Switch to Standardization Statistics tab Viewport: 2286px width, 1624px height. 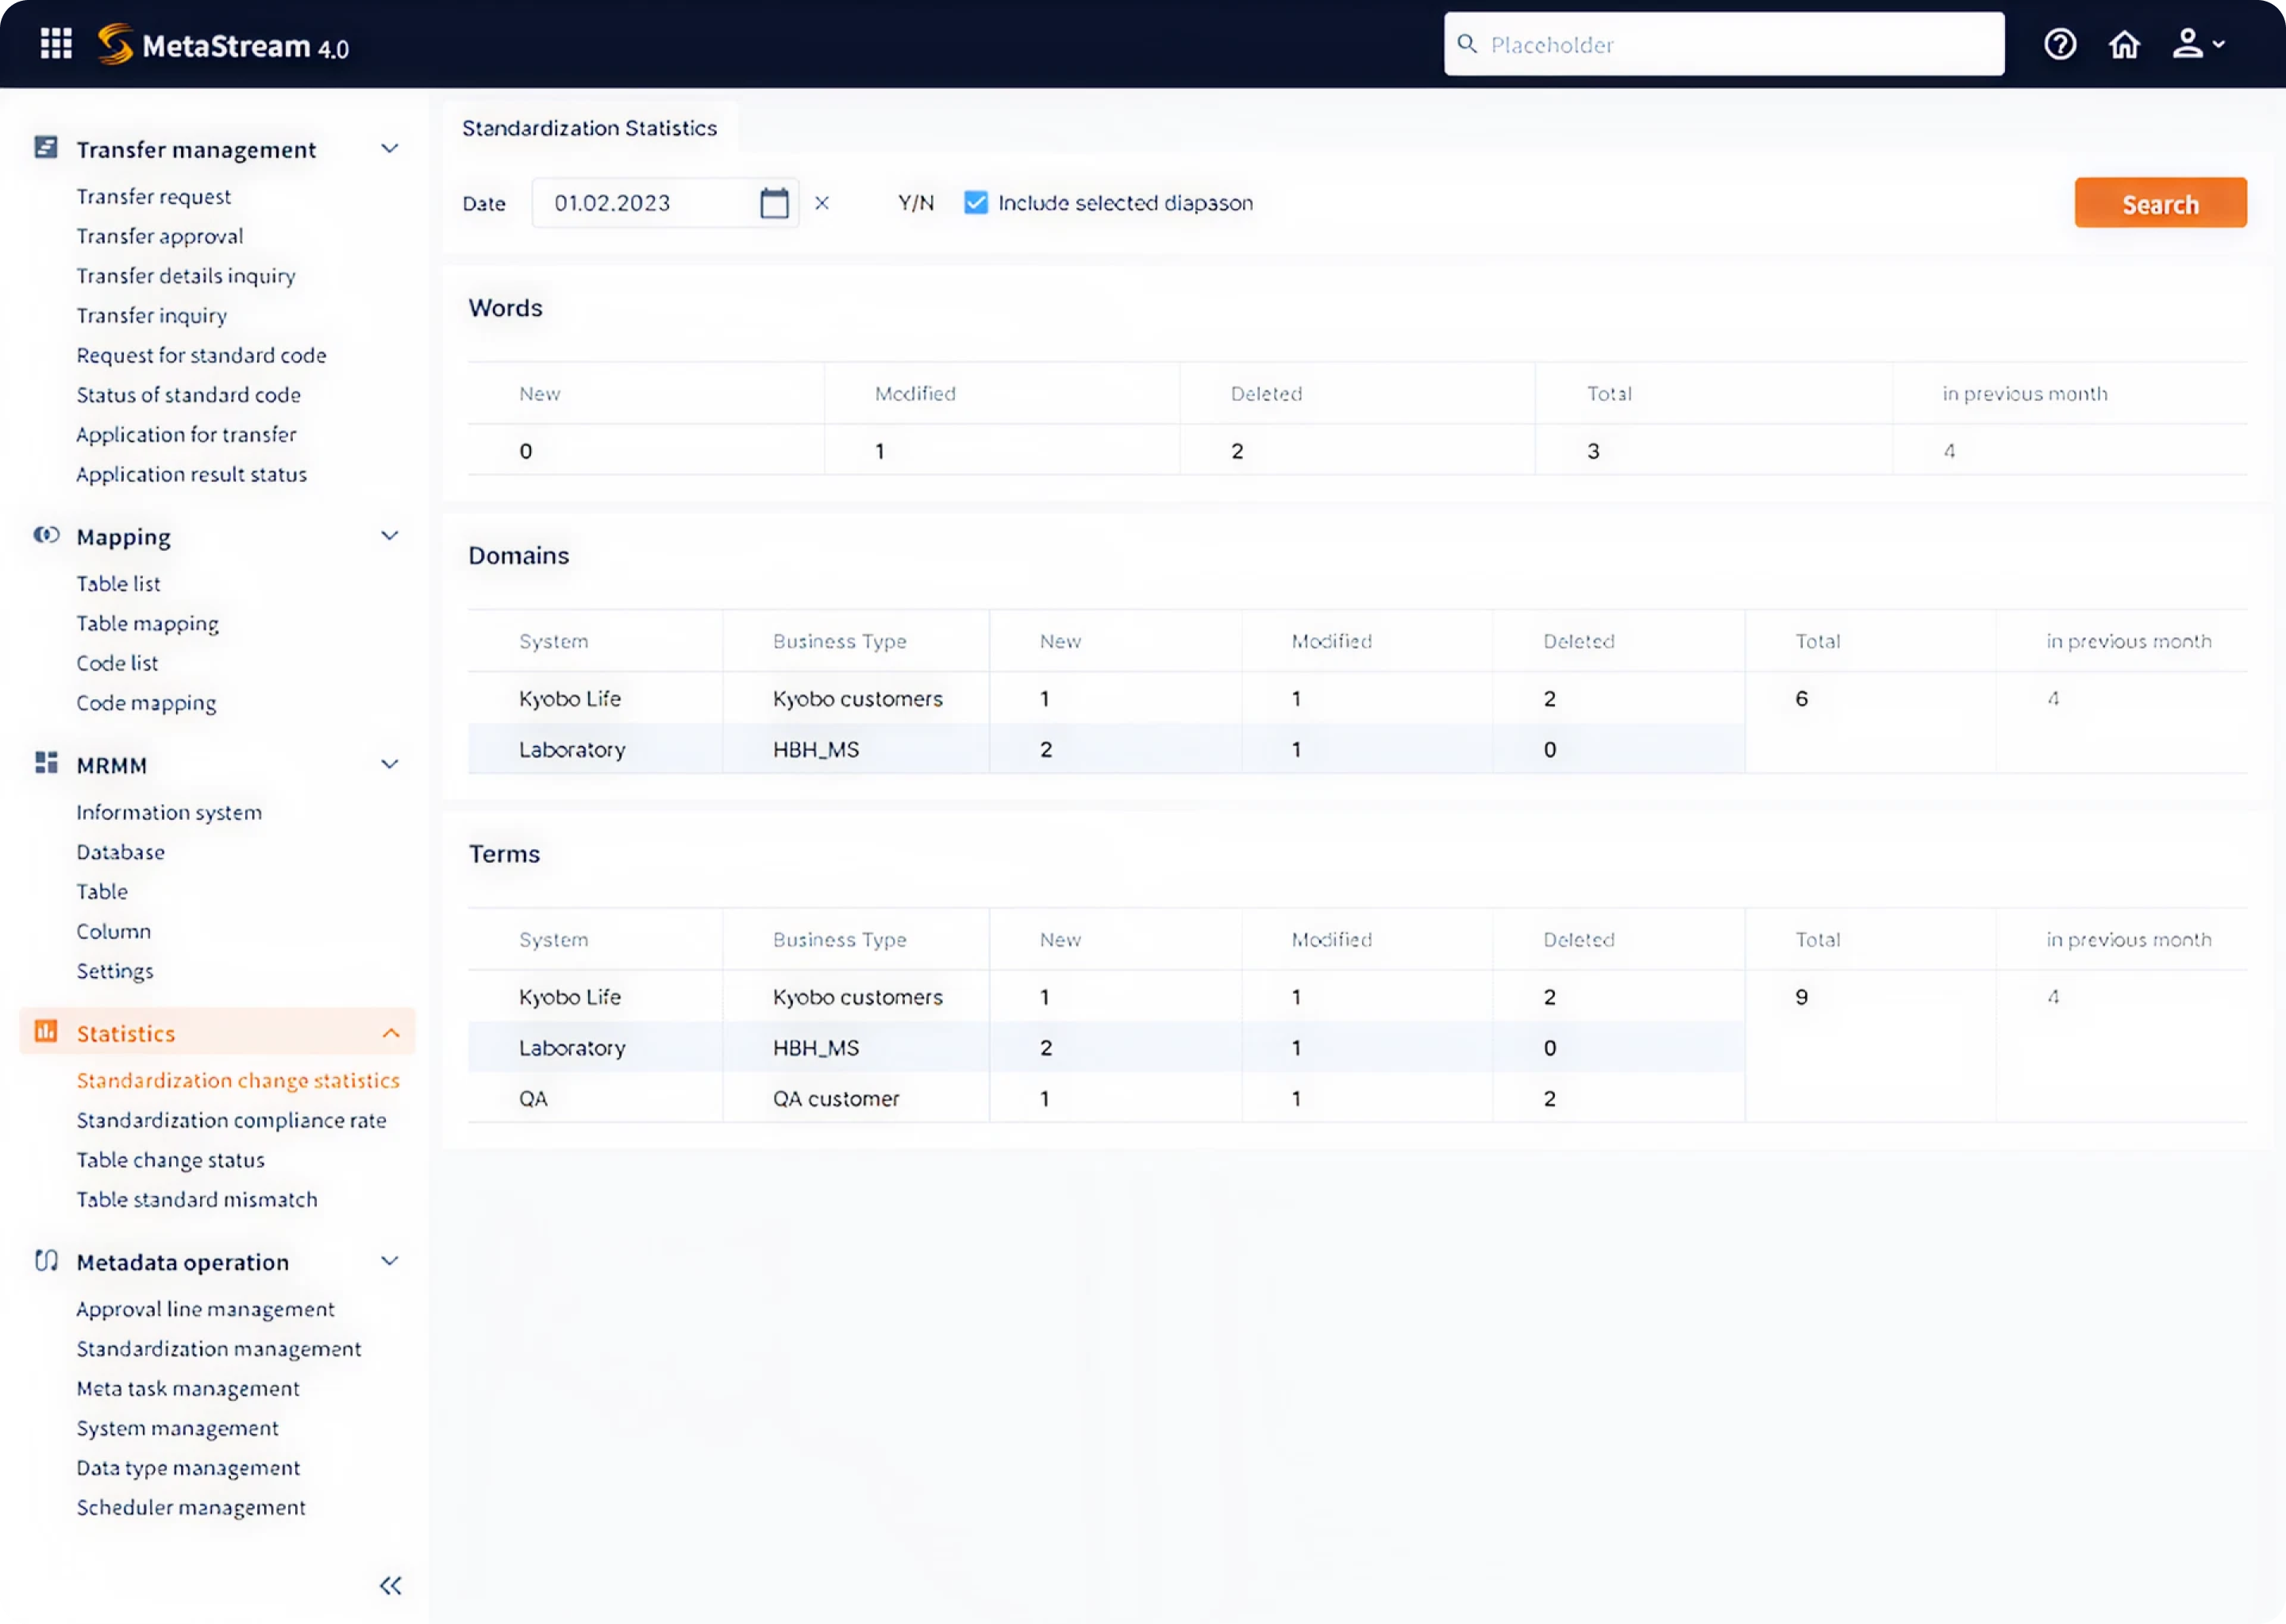click(x=589, y=127)
